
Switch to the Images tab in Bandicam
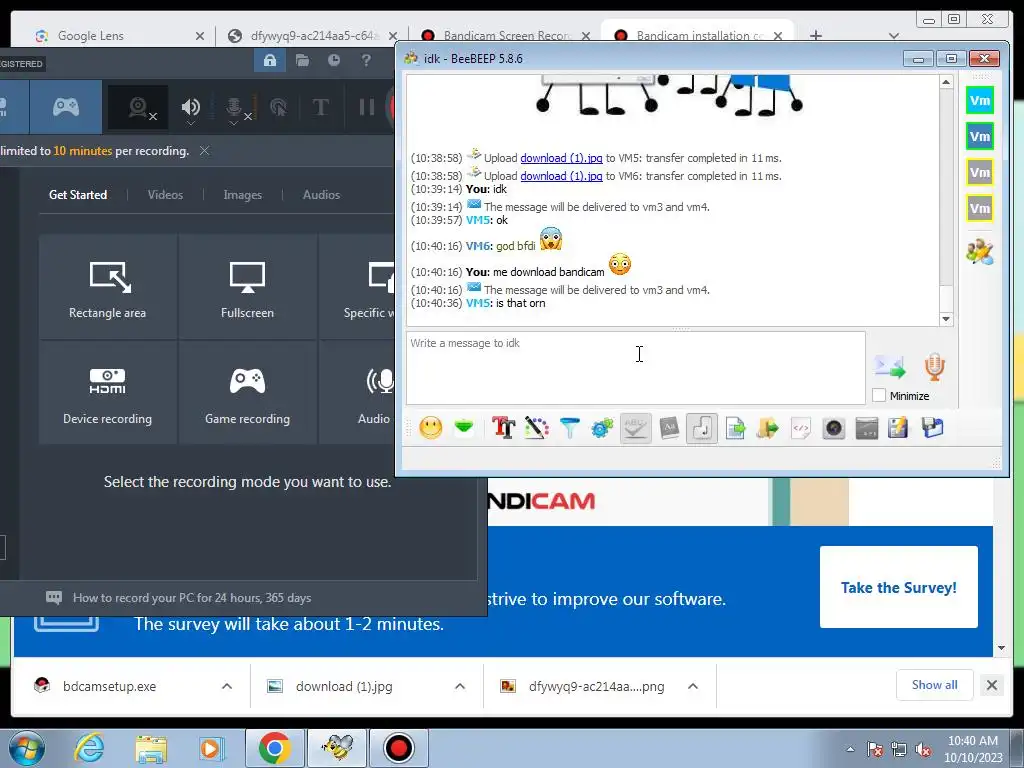242,195
